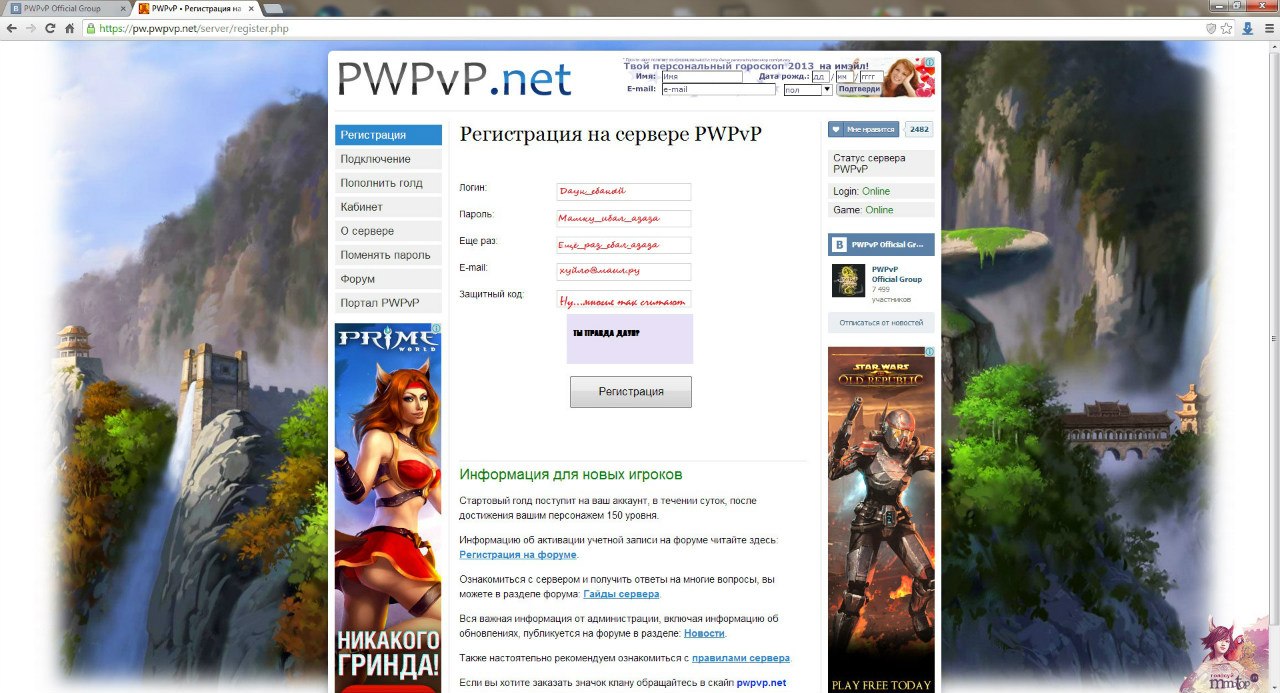This screenshot has width=1280, height=693.
Task: Click the 'Отписаться от новостей' button
Action: tap(881, 323)
